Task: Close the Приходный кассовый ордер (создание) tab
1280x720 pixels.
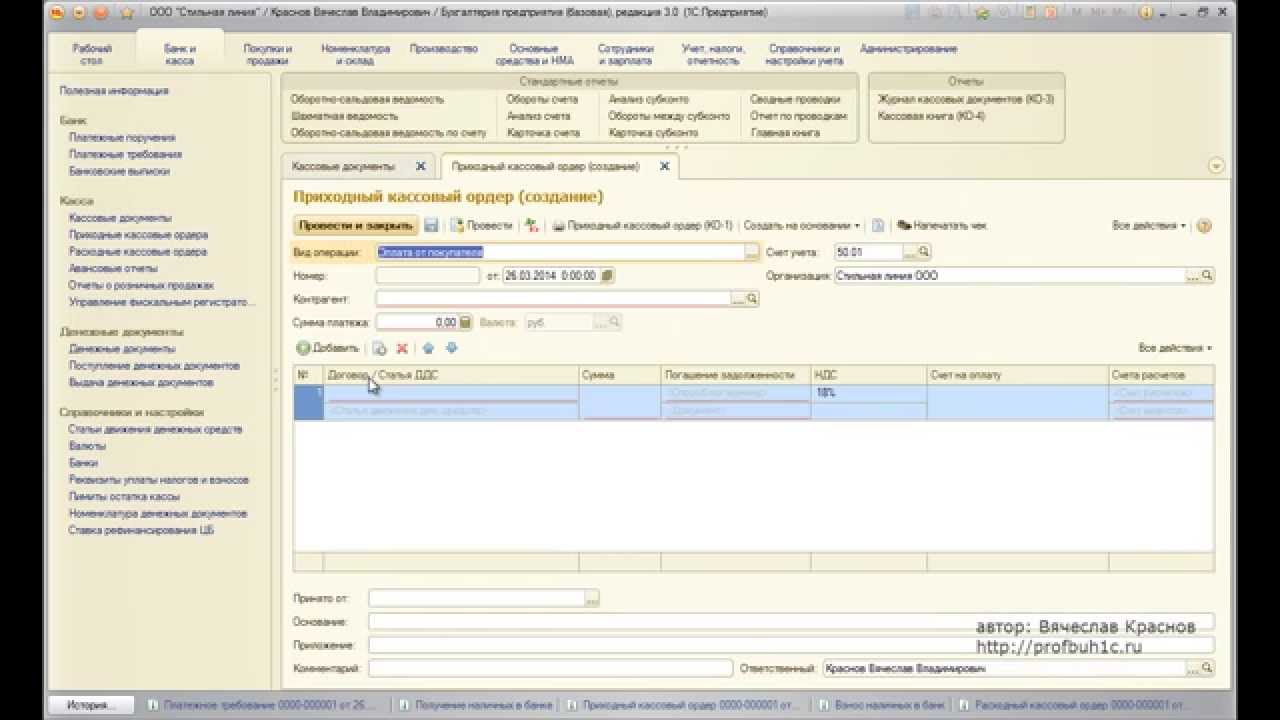Action: pos(664,166)
